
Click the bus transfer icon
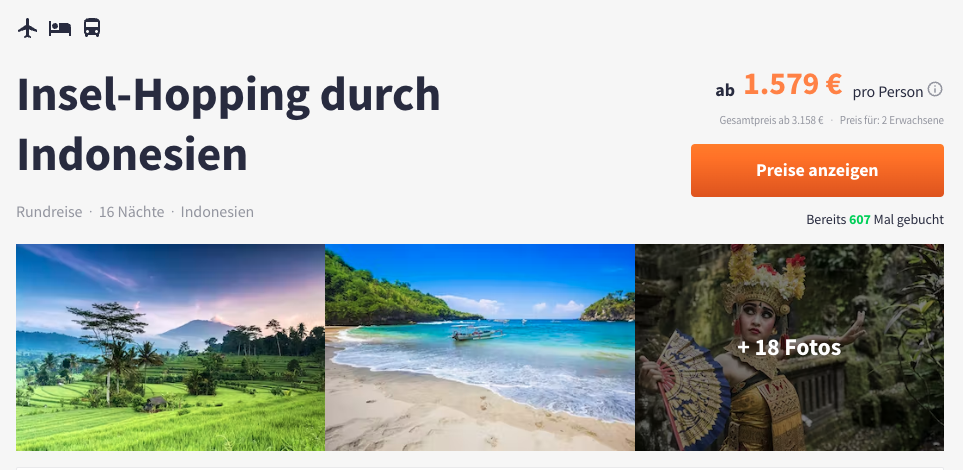[92, 28]
